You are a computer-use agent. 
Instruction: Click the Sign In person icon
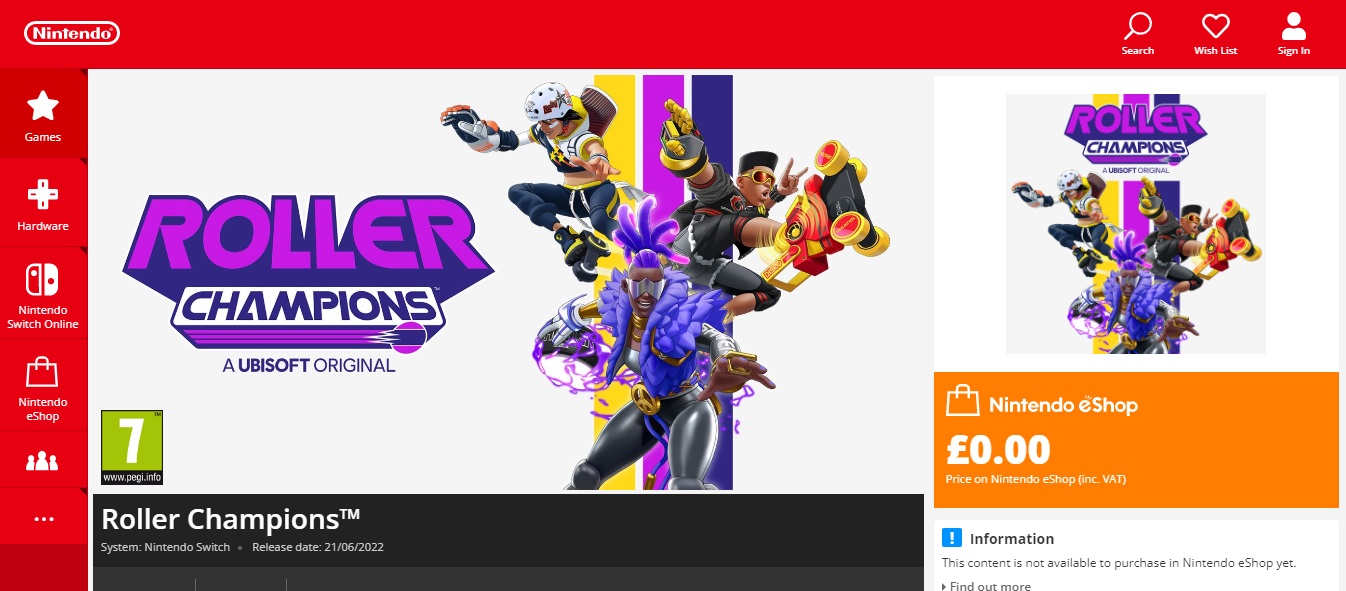[1293, 26]
